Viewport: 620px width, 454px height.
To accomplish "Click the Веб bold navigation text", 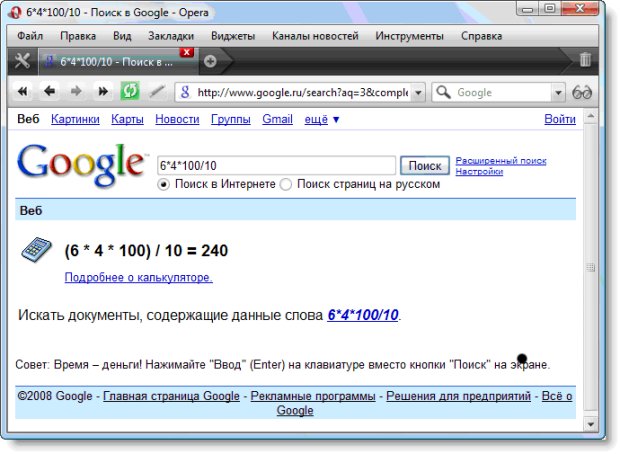I will click(28, 119).
